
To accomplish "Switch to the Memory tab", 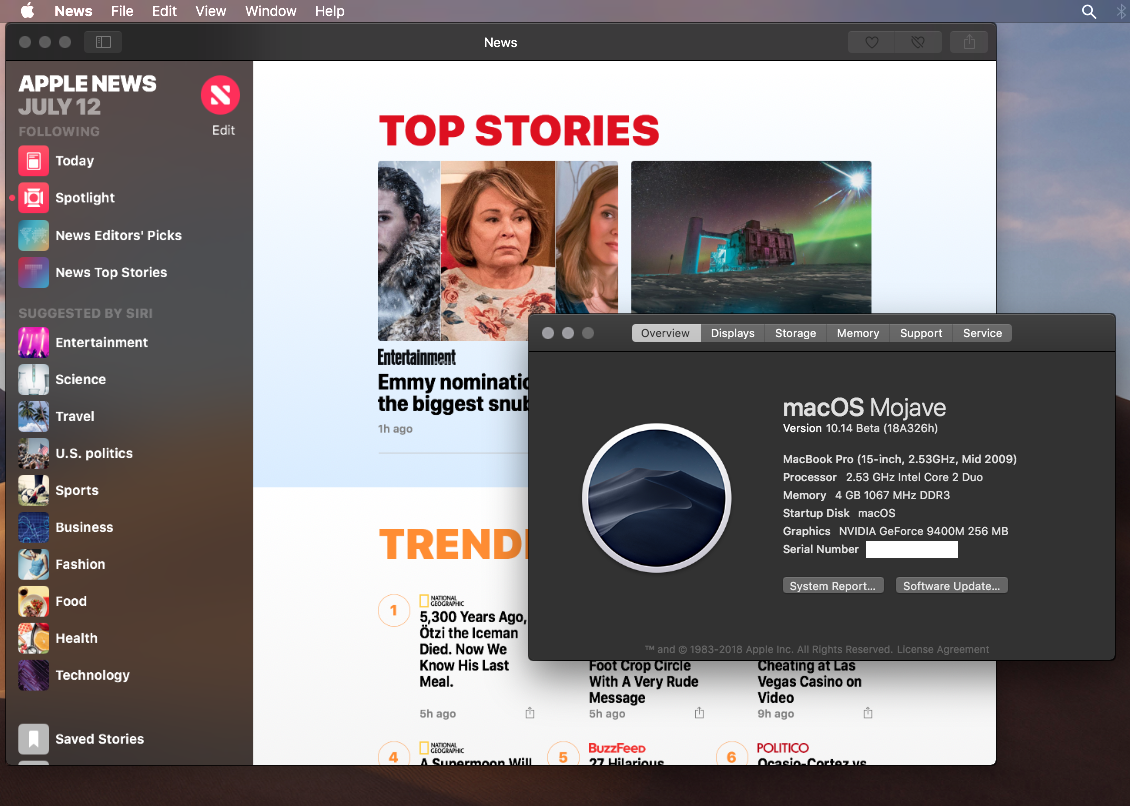I will pyautogui.click(x=858, y=333).
